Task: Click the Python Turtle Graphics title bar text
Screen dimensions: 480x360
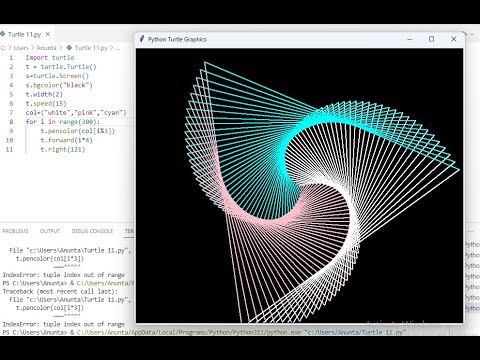Action: [177, 39]
